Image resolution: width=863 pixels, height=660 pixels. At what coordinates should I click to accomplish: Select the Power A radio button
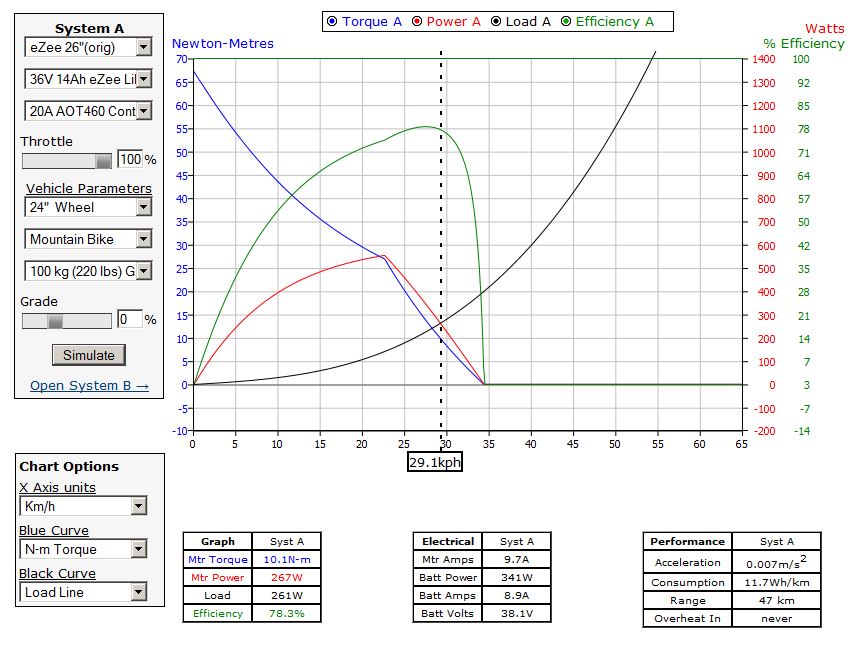(417, 21)
